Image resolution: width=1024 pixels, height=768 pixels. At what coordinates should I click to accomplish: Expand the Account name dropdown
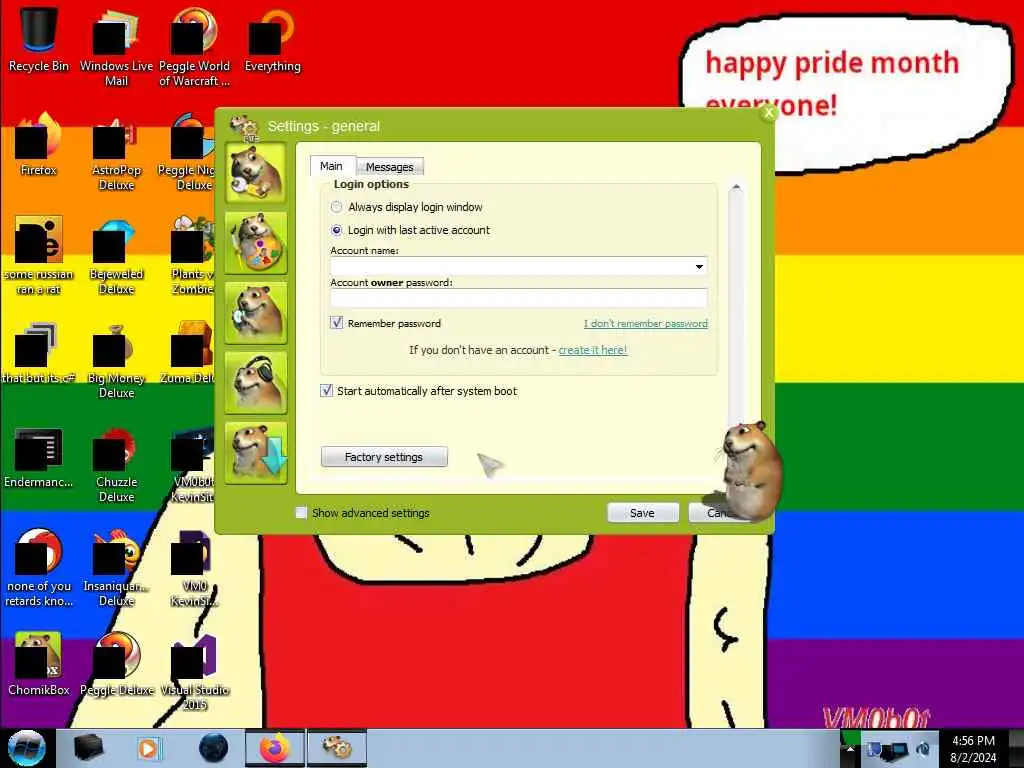[699, 266]
